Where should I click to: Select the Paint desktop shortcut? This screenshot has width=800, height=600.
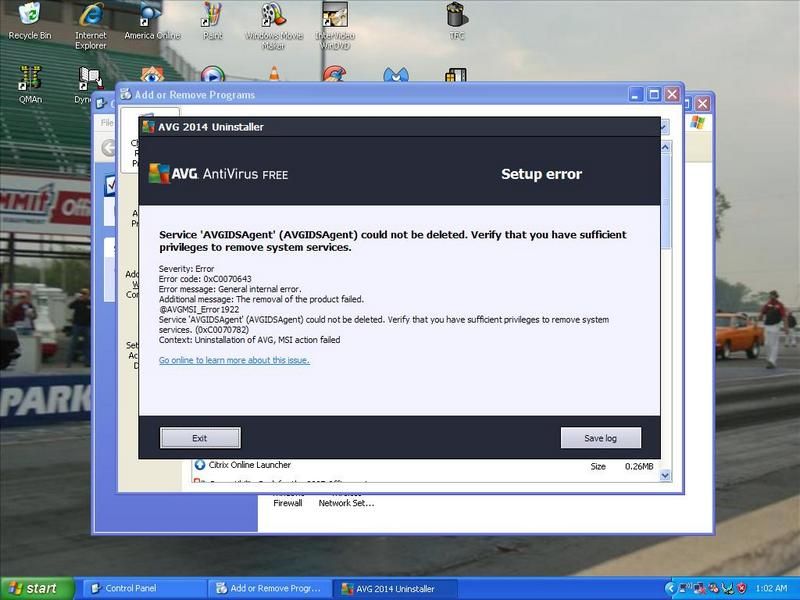(212, 21)
